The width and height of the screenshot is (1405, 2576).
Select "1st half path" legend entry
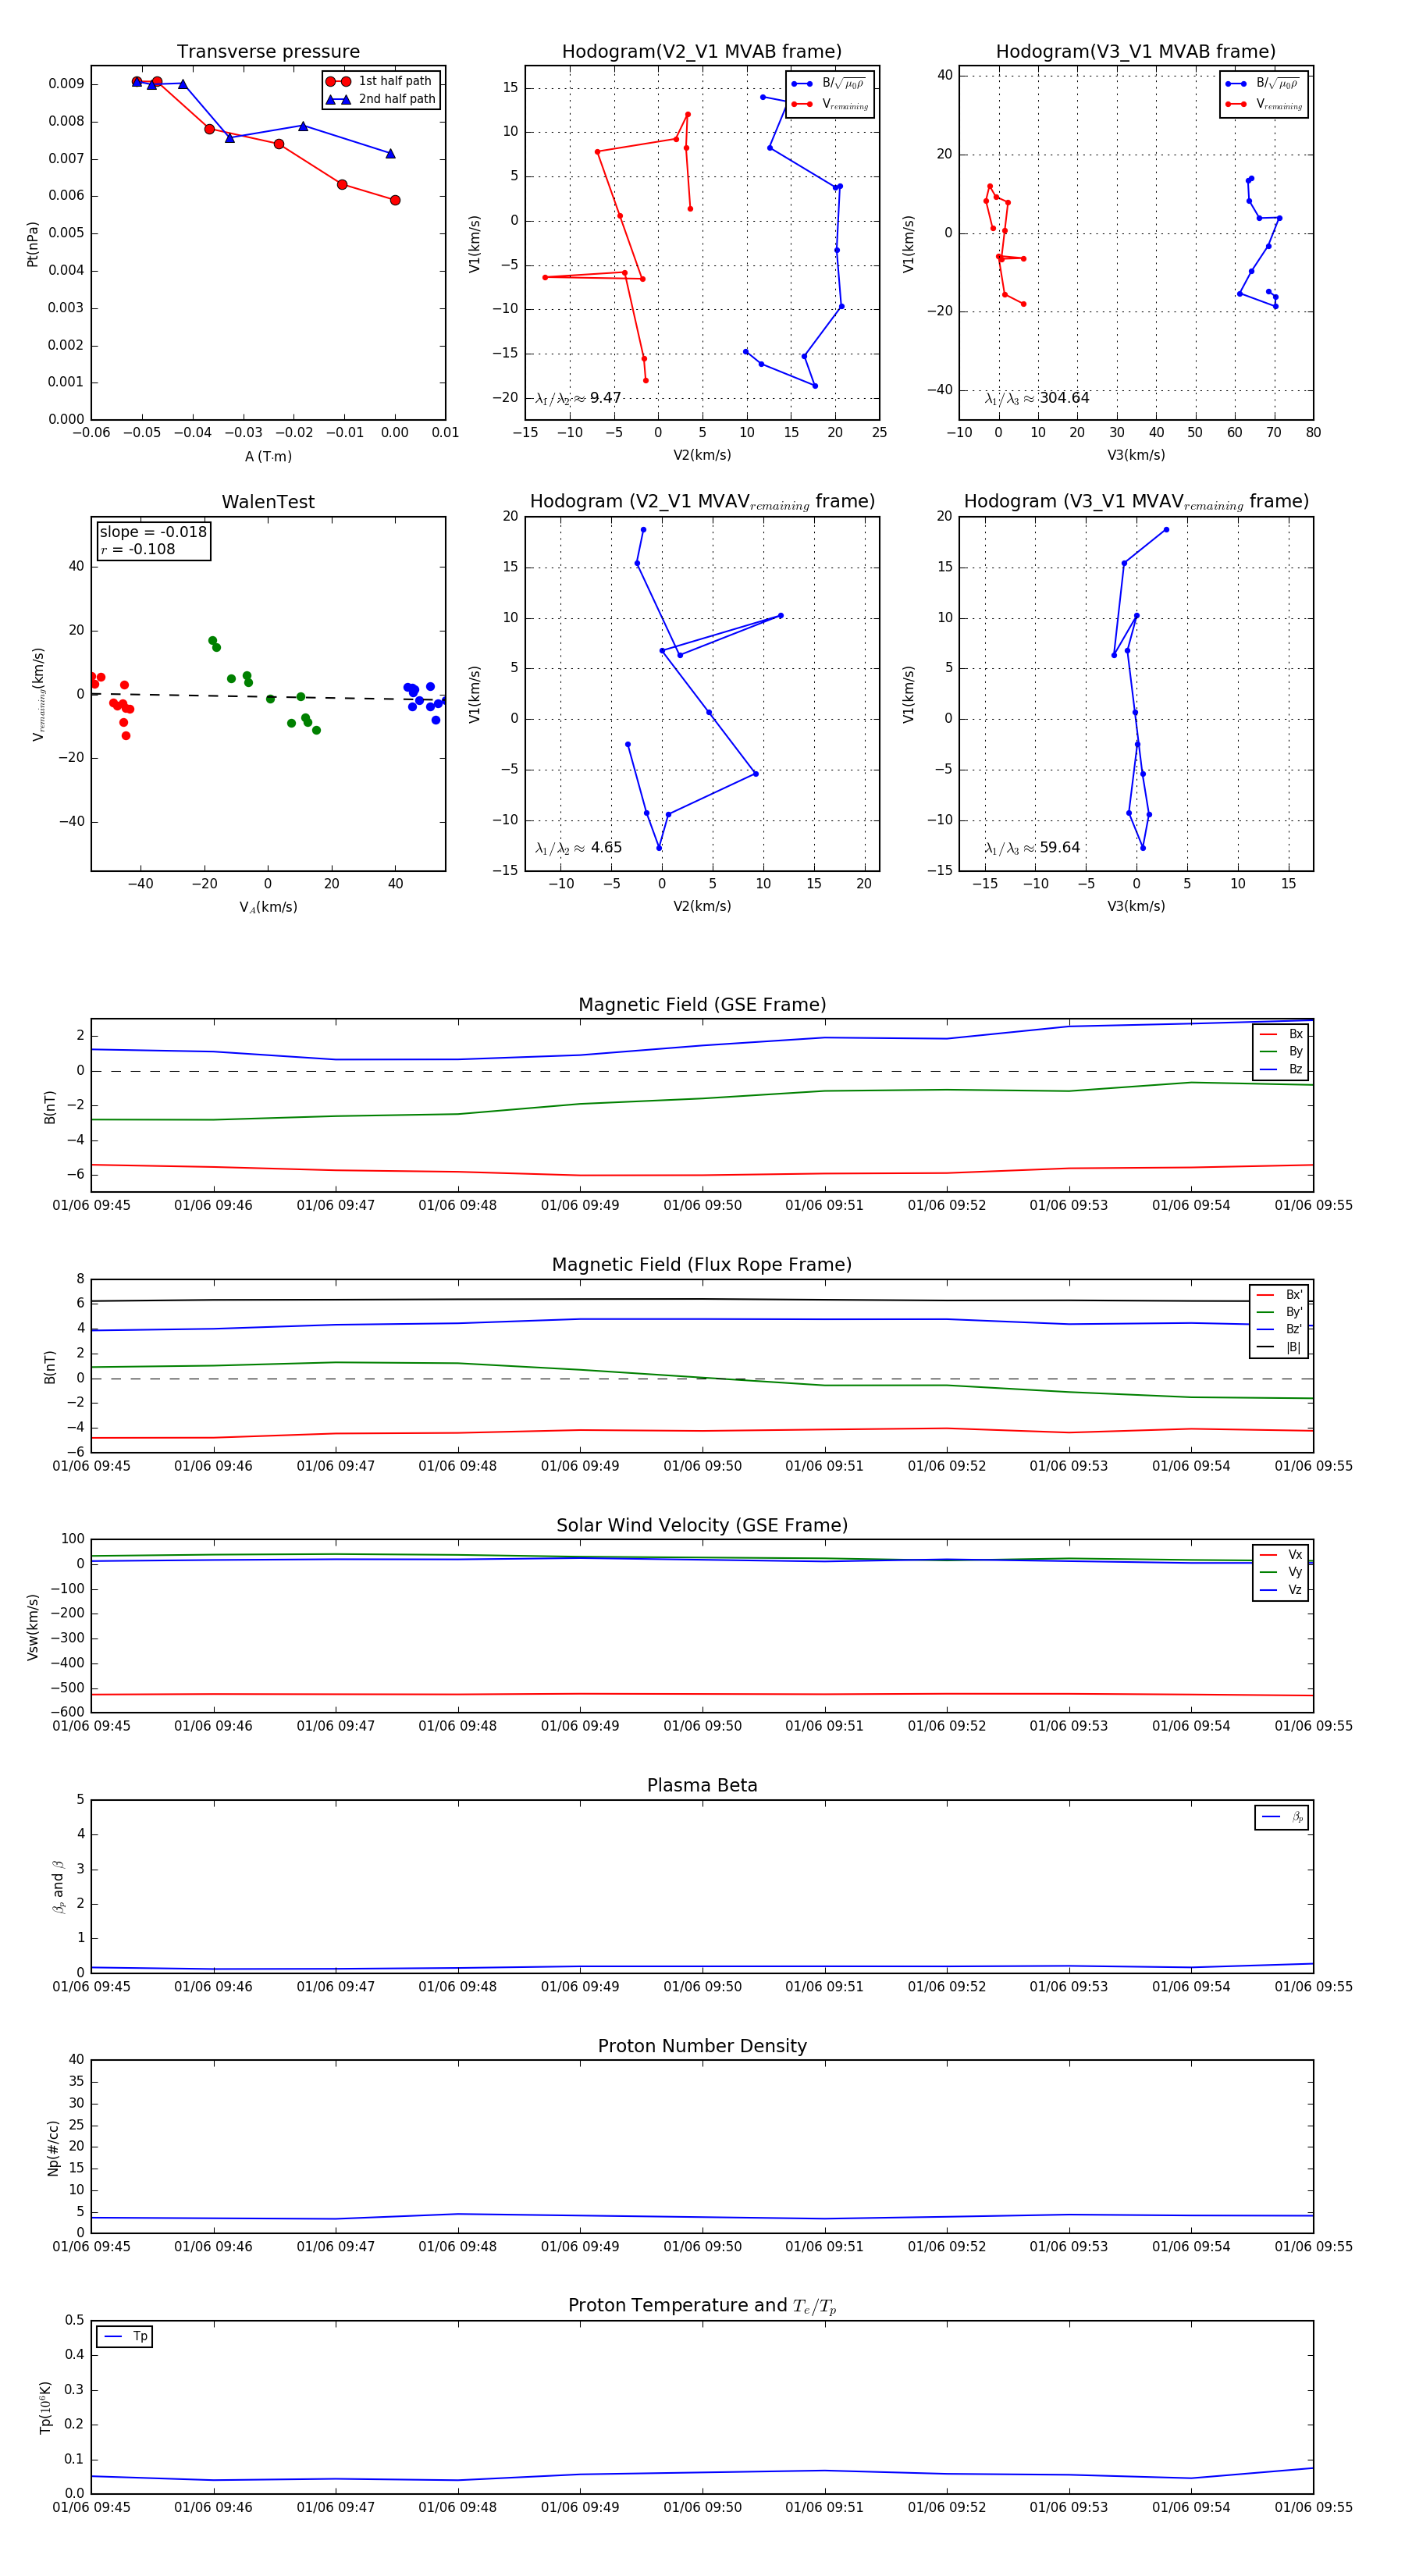point(380,81)
